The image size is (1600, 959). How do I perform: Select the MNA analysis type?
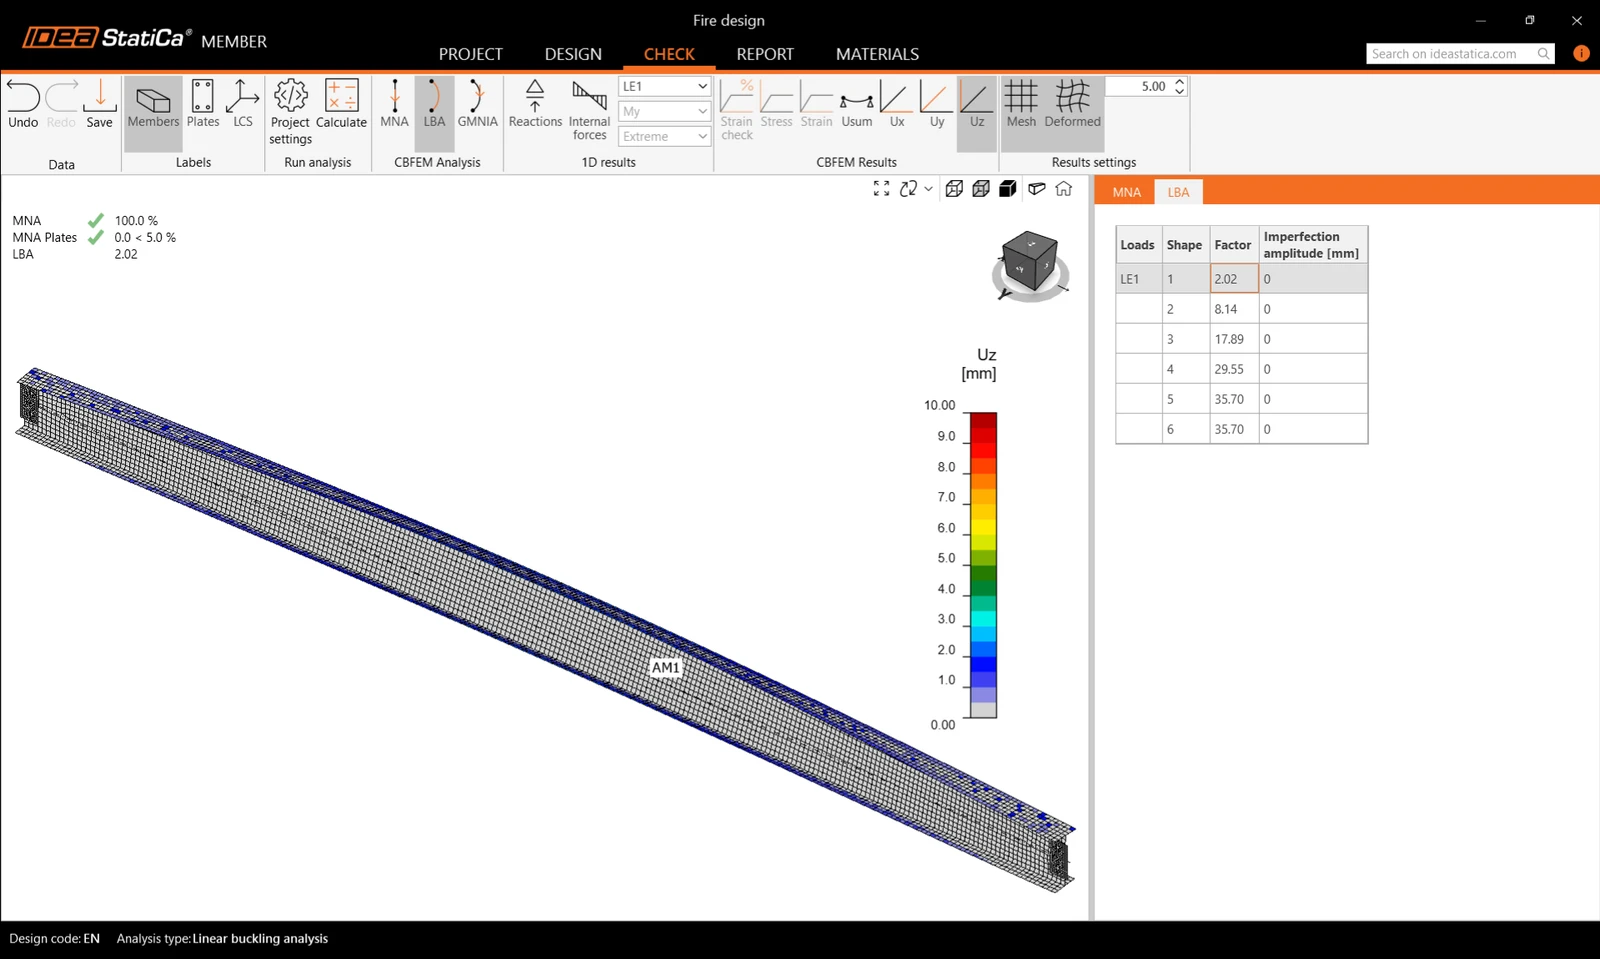pyautogui.click(x=395, y=104)
